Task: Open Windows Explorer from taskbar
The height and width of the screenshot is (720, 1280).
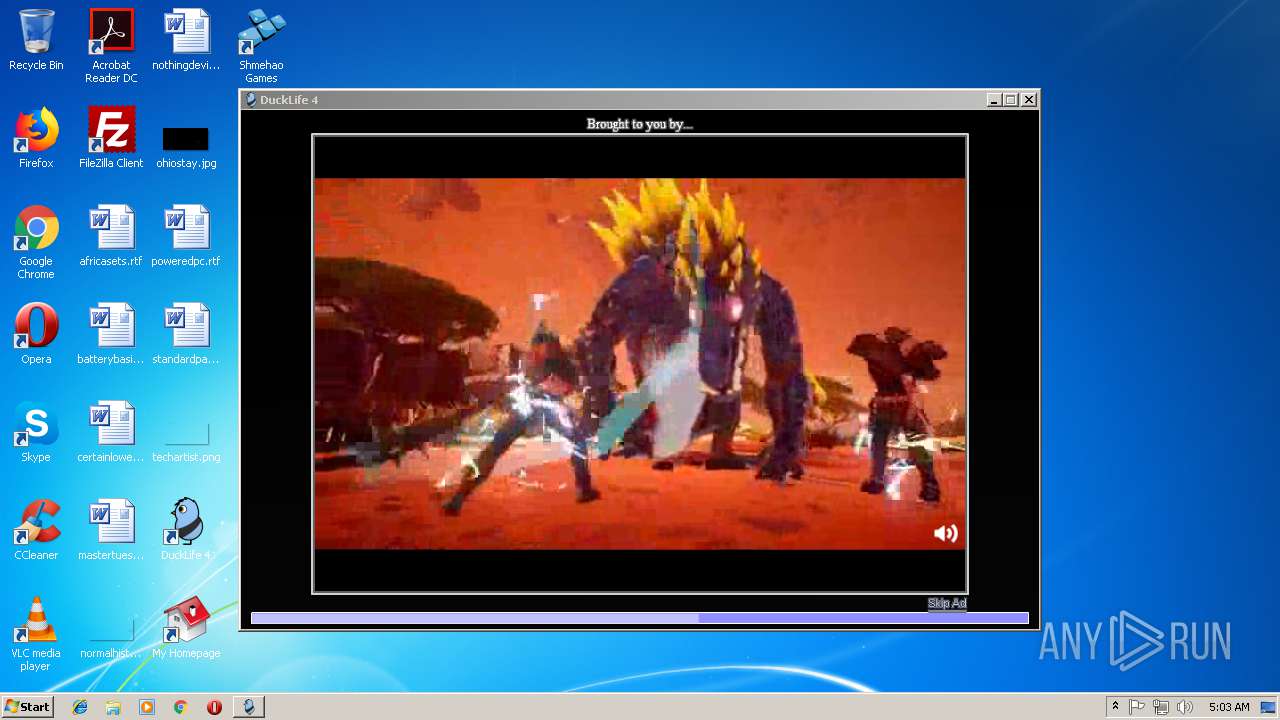Action: click(113, 707)
